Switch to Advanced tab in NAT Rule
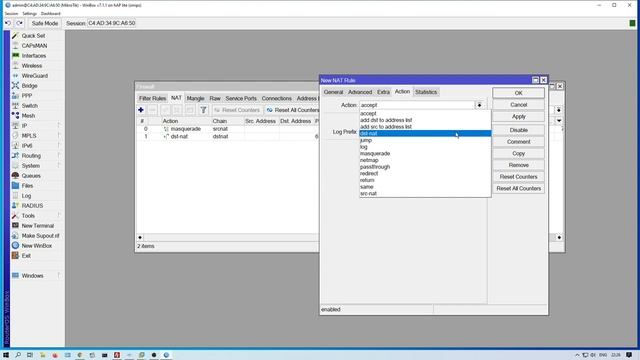The width and height of the screenshot is (640, 360). [x=360, y=92]
